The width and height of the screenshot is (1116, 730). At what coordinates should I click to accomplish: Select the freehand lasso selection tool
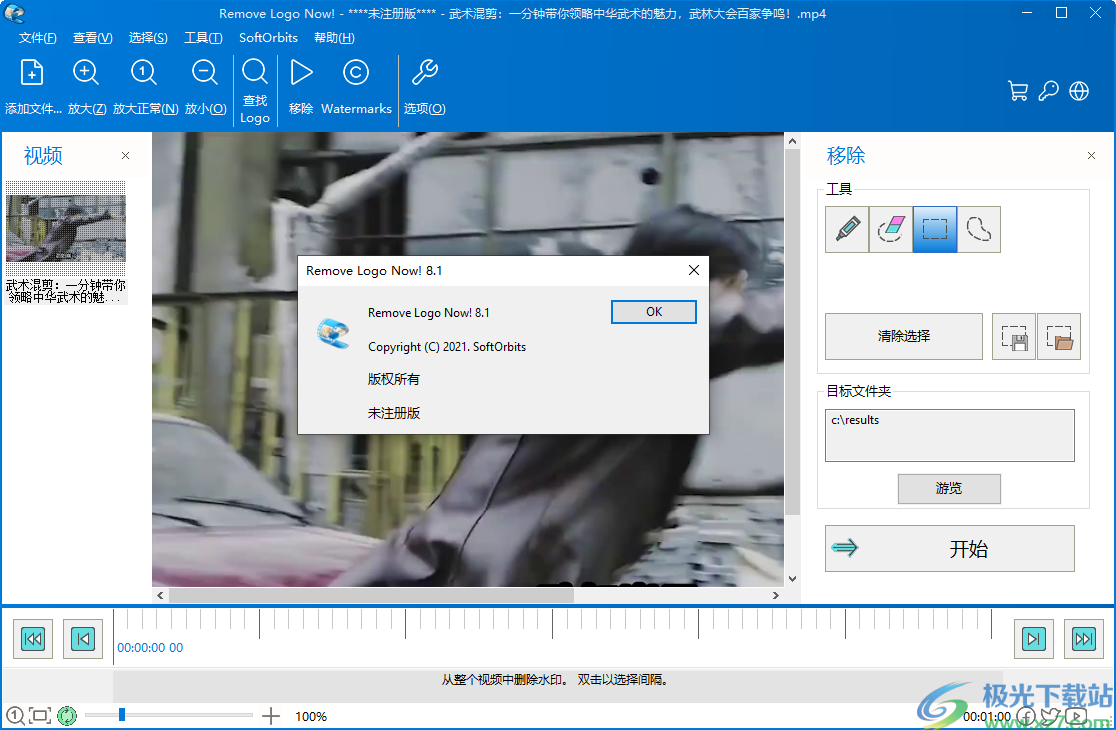point(978,229)
